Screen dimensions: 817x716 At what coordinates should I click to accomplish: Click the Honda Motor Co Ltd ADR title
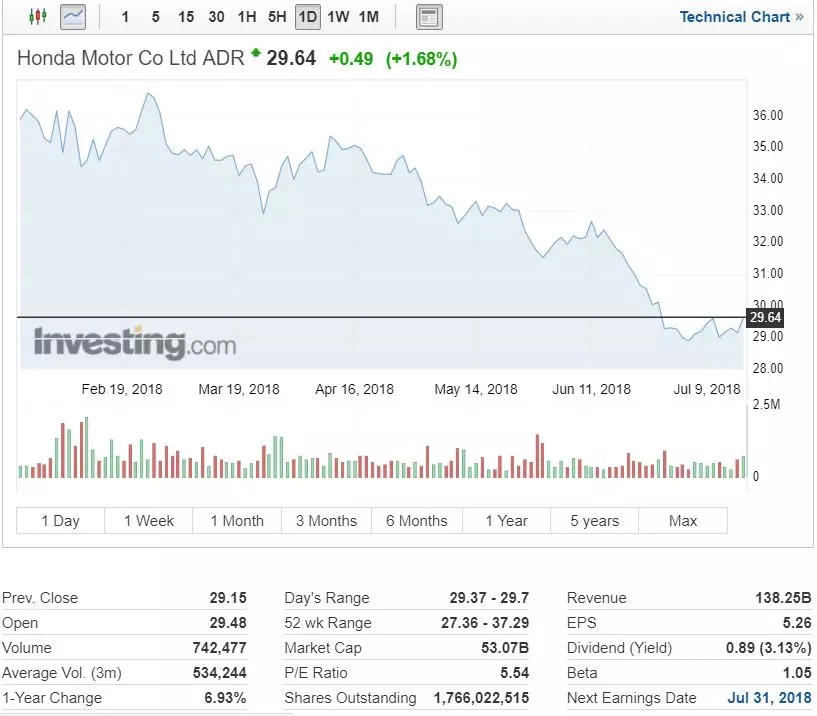point(131,58)
